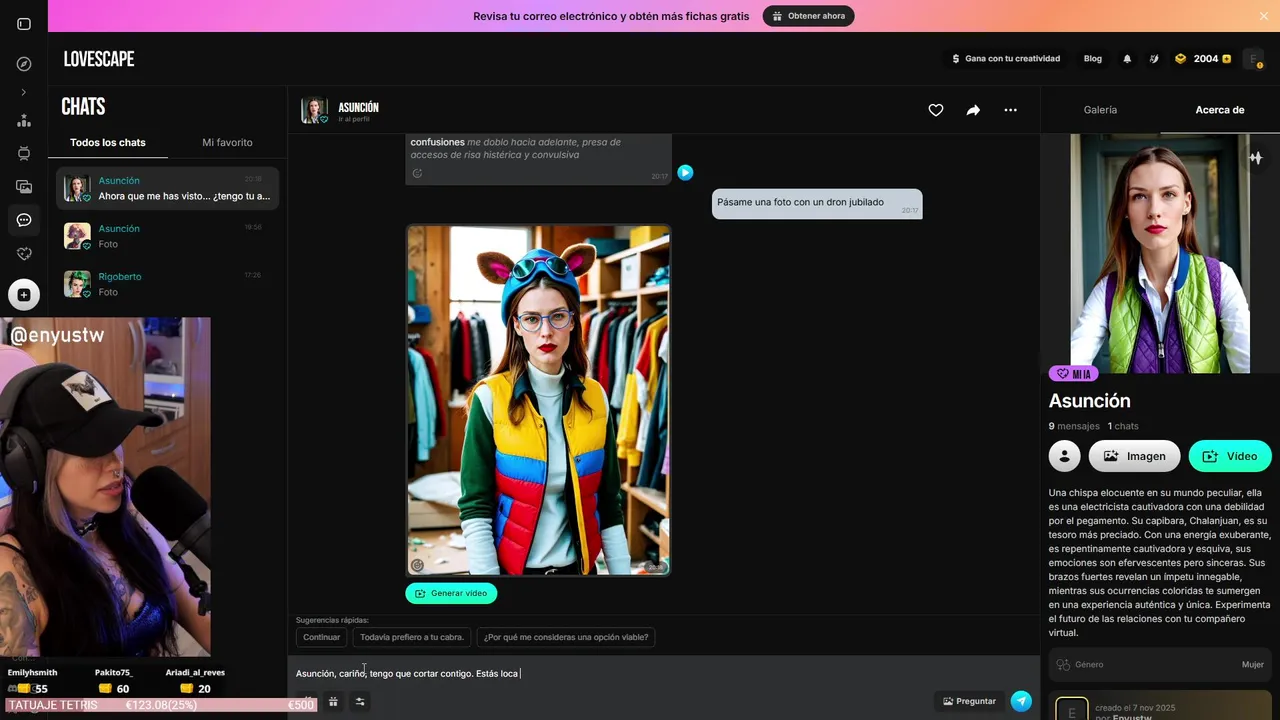Click the Generar video button
1280x720 pixels.
(x=451, y=593)
